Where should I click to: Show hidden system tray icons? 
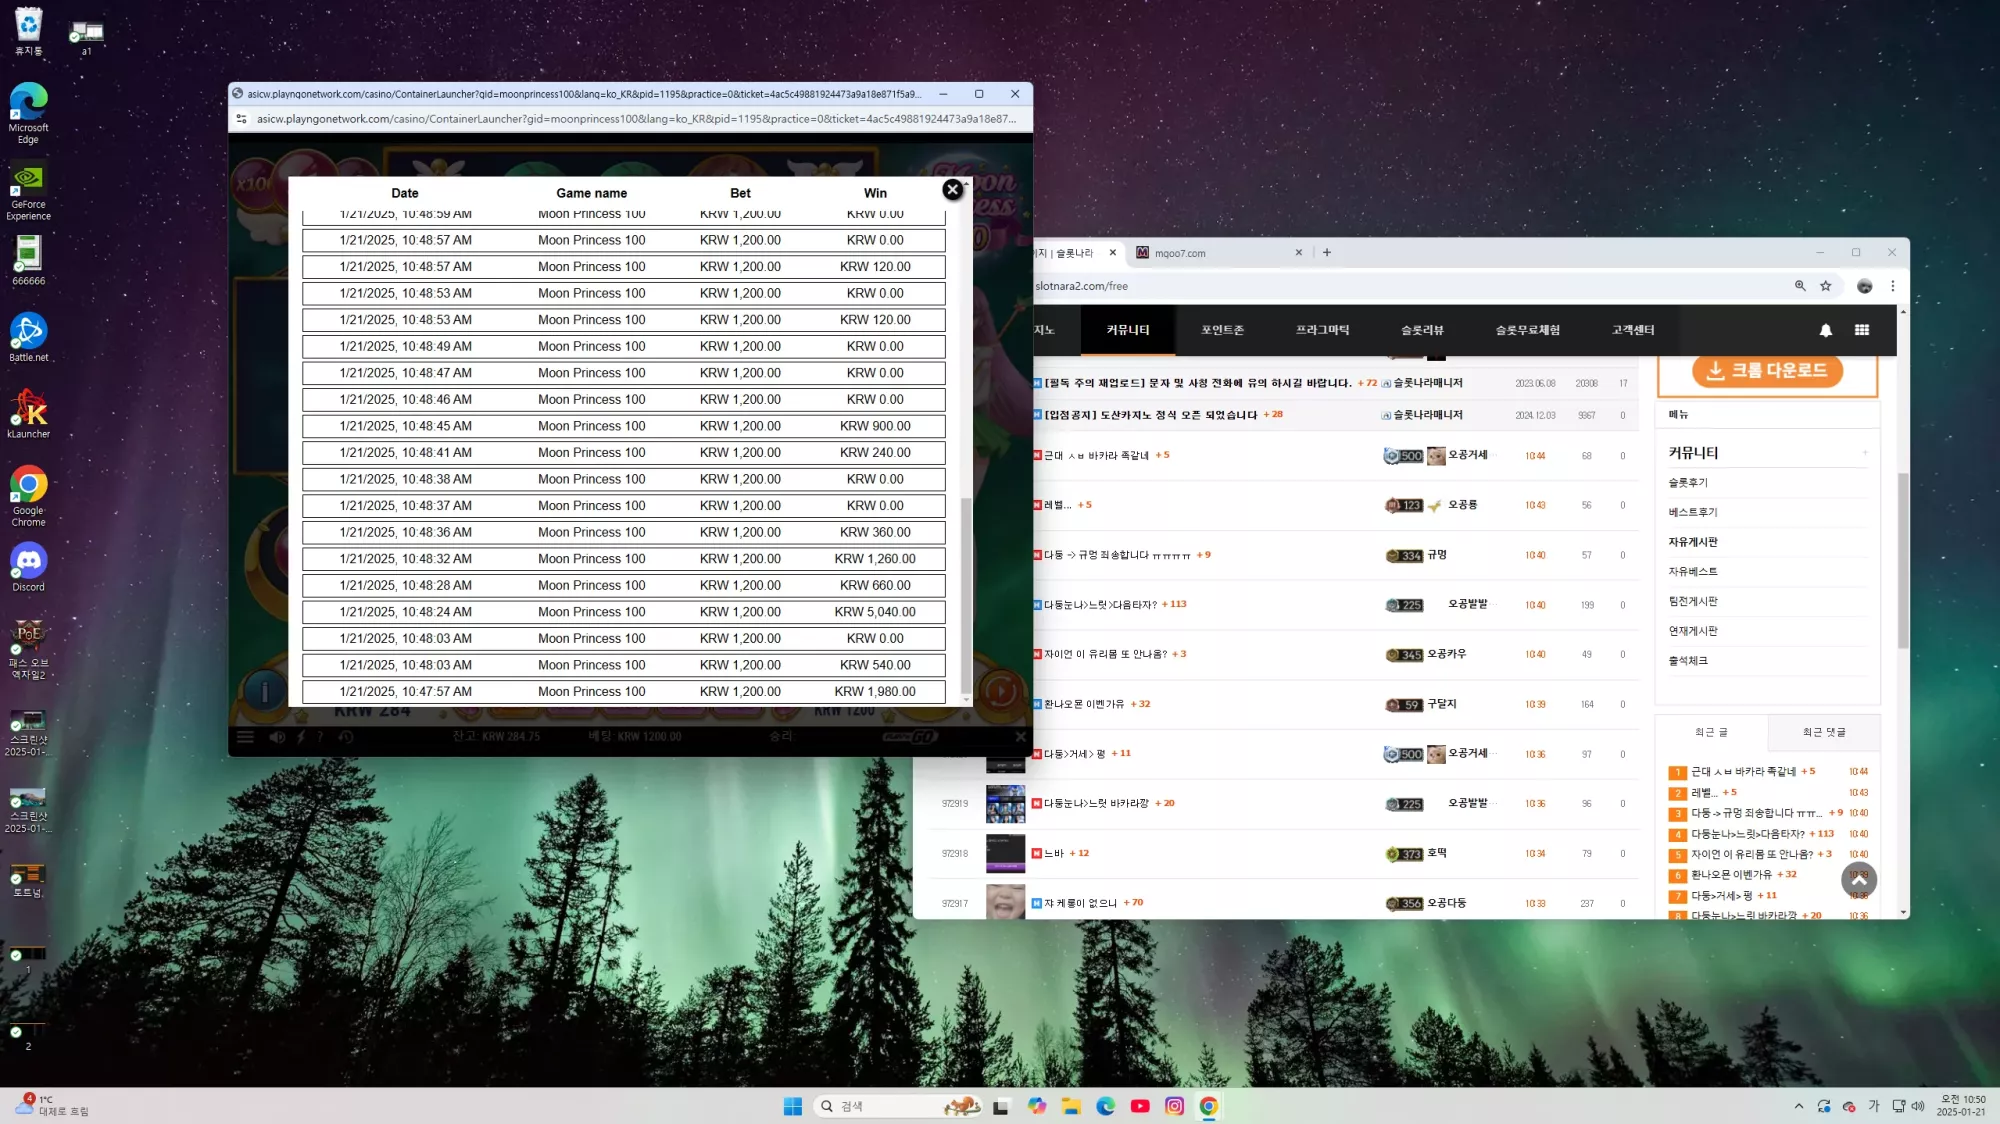[1799, 1106]
